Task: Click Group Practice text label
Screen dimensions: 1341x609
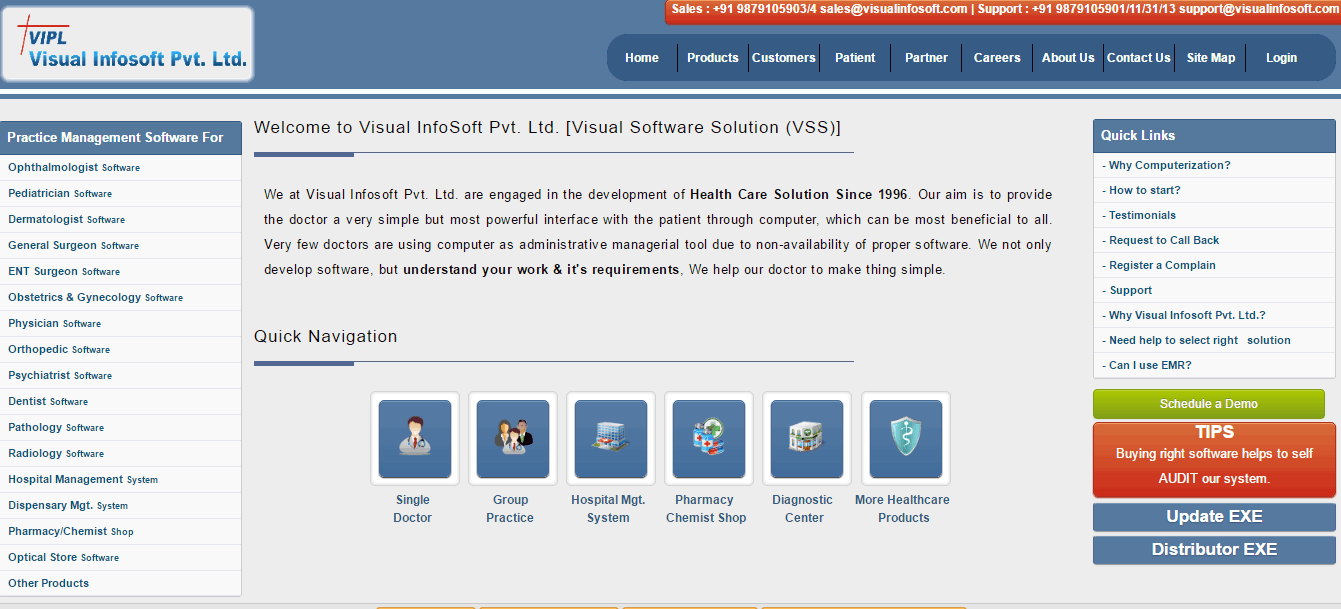Action: tap(510, 509)
